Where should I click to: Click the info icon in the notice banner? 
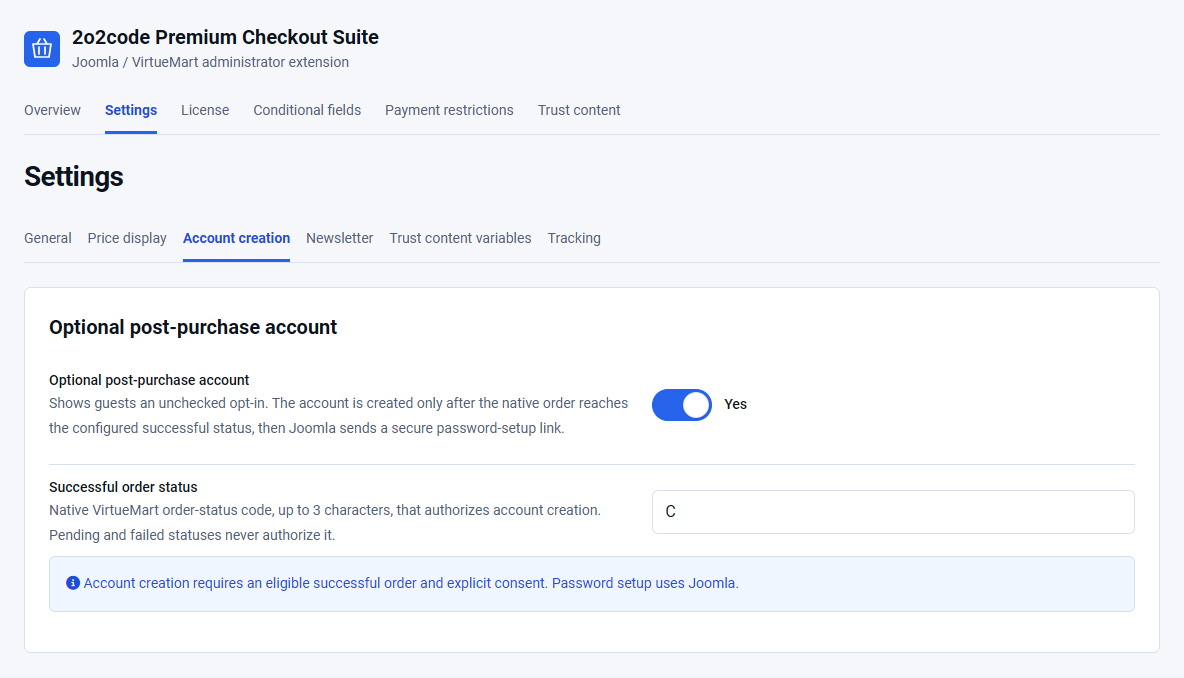pos(72,583)
